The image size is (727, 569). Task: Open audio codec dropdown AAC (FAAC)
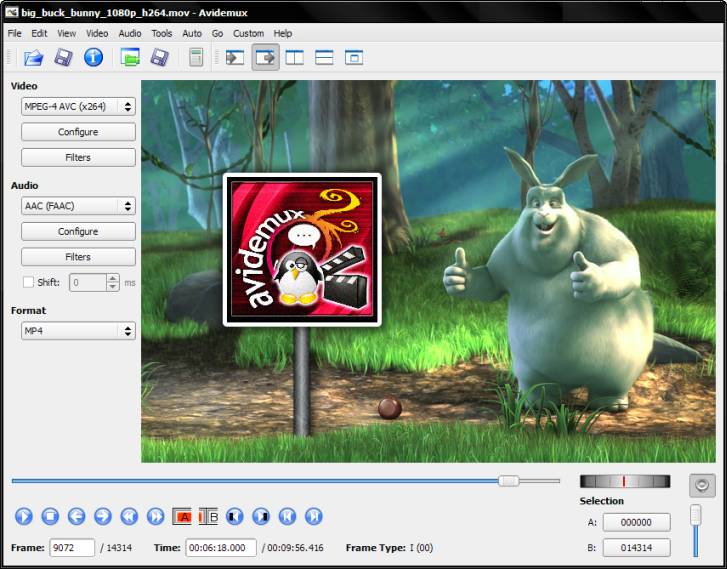pos(78,206)
